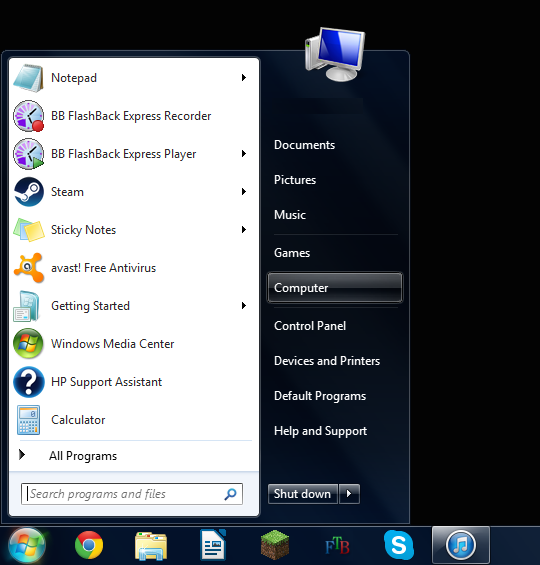Image resolution: width=540 pixels, height=565 pixels.
Task: Open Skype from the taskbar
Action: tap(398, 545)
